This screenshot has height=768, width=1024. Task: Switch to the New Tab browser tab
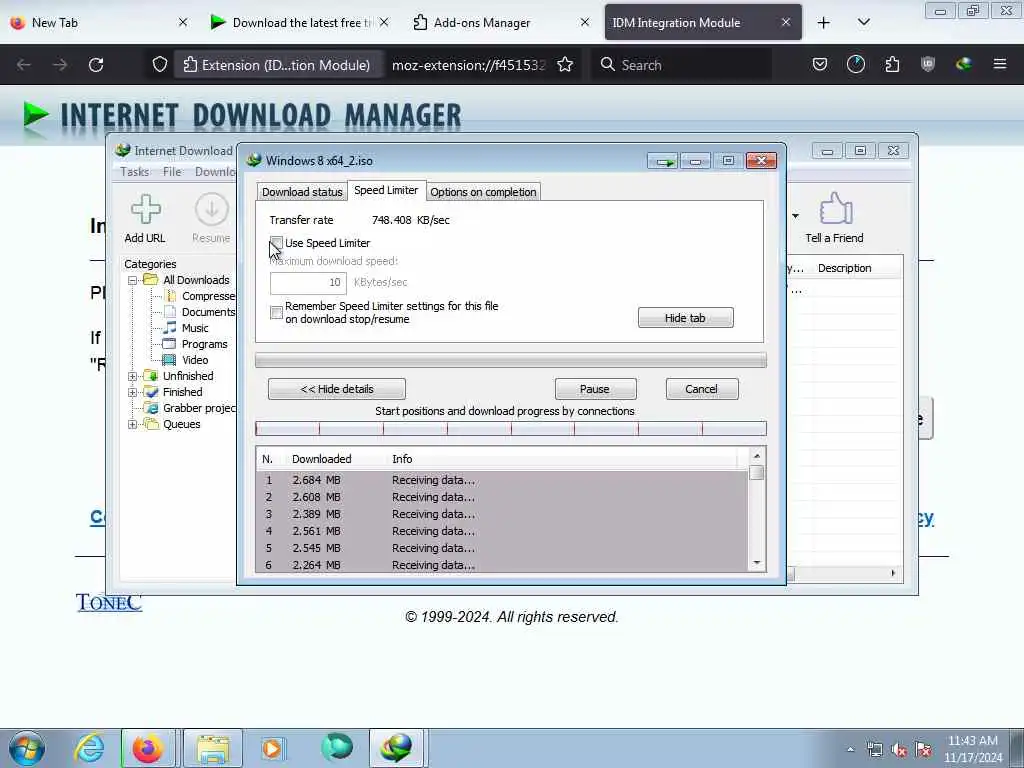[x=100, y=22]
